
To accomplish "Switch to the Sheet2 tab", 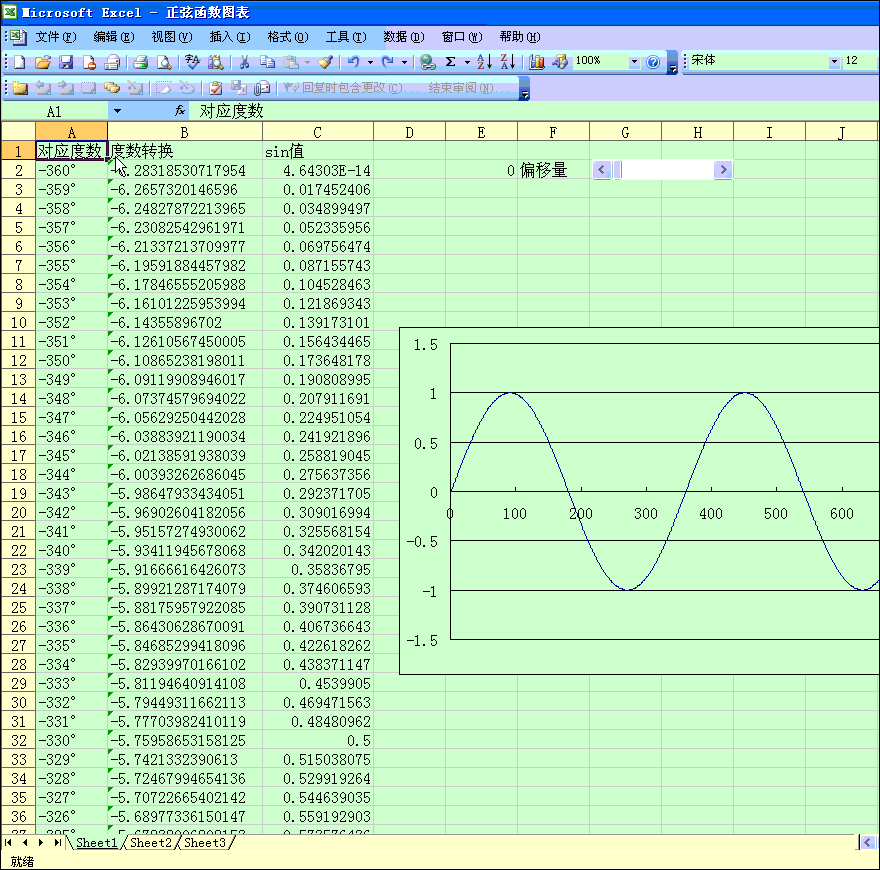I will (x=151, y=843).
